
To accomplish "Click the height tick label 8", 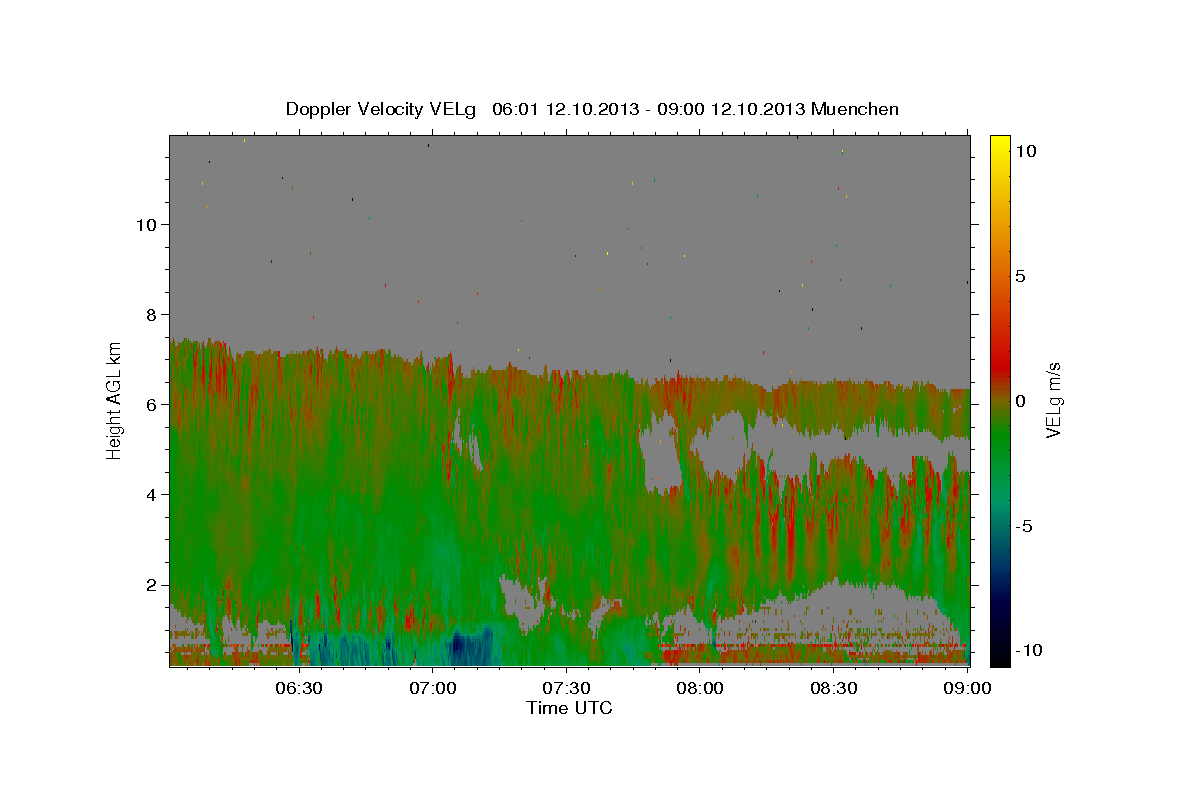I will (x=152, y=314).
